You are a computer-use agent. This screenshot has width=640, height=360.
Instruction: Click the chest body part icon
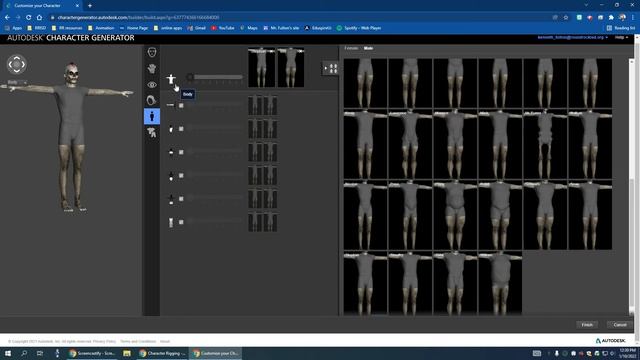[x=171, y=129]
